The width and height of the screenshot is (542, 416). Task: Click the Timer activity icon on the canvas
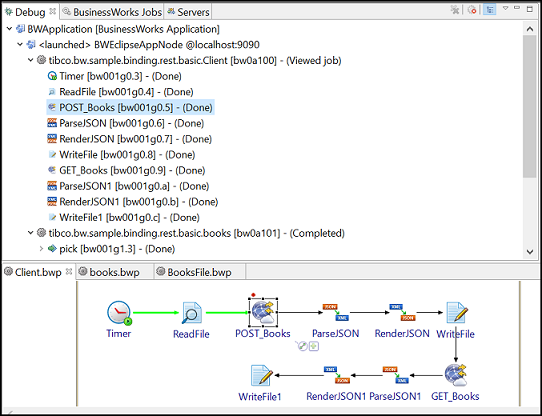(x=119, y=313)
